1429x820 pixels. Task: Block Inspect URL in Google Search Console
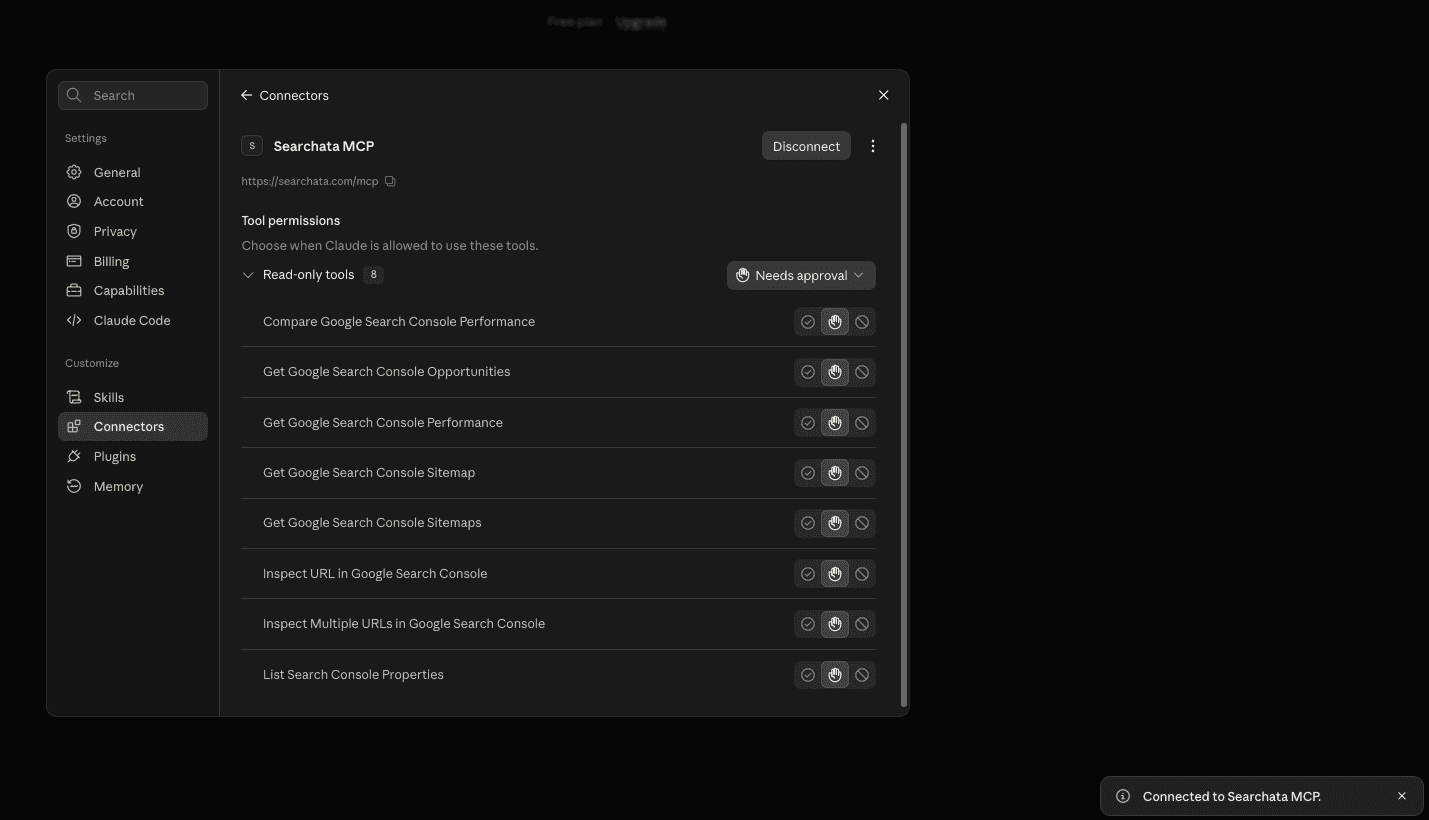tap(862, 574)
